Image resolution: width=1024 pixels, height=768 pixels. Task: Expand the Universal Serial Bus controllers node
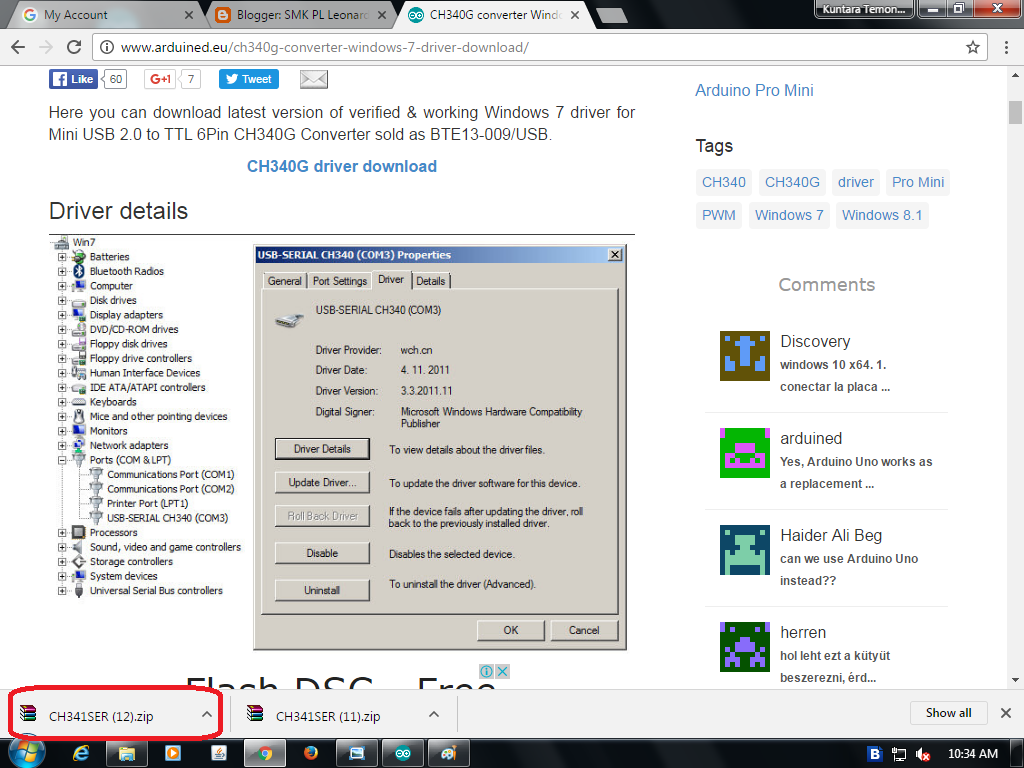62,590
